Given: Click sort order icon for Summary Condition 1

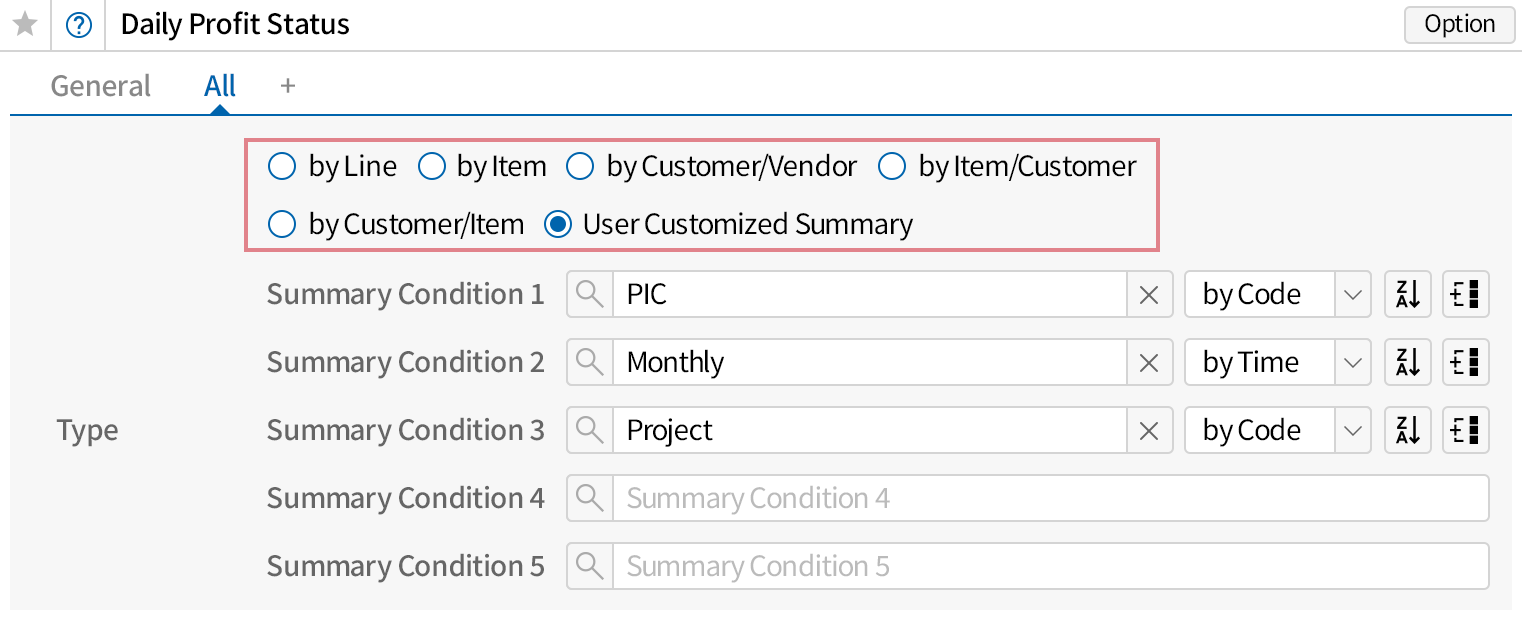Looking at the screenshot, I should (1408, 295).
